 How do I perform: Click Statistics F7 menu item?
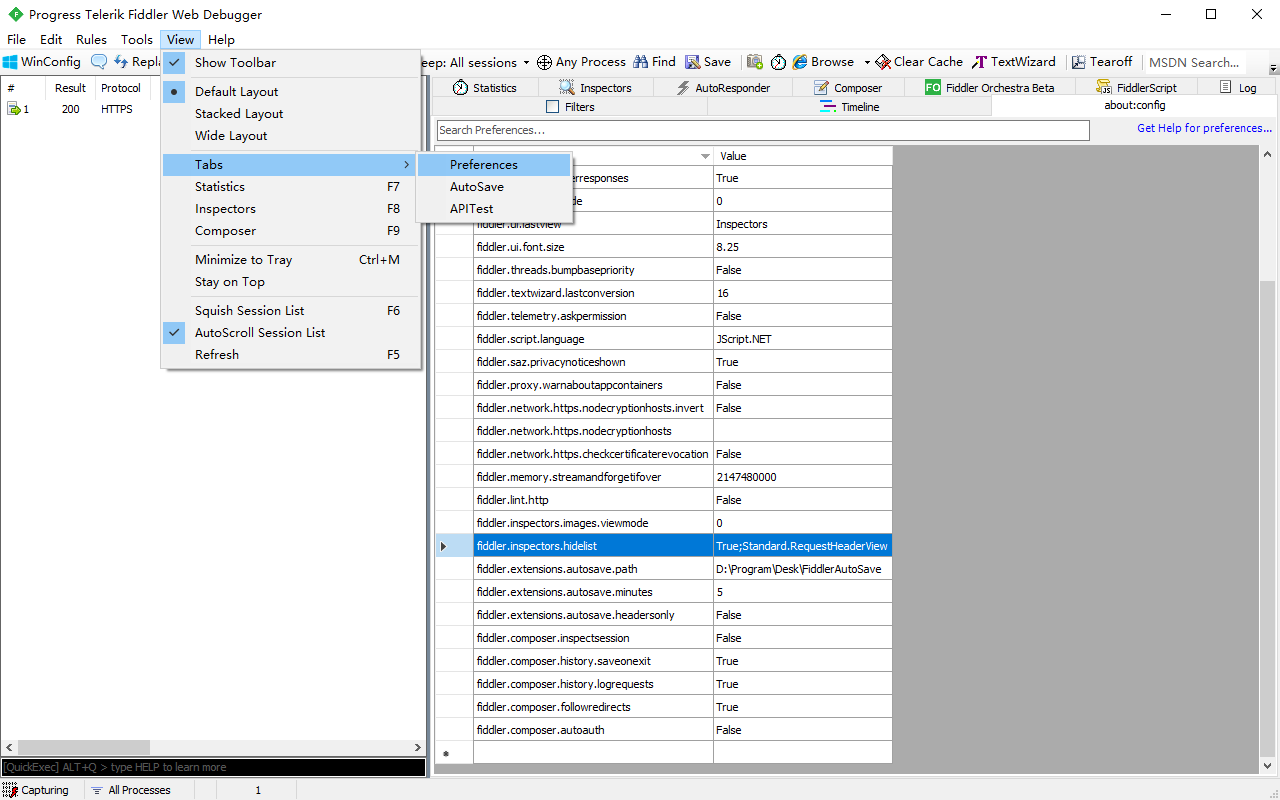(291, 187)
